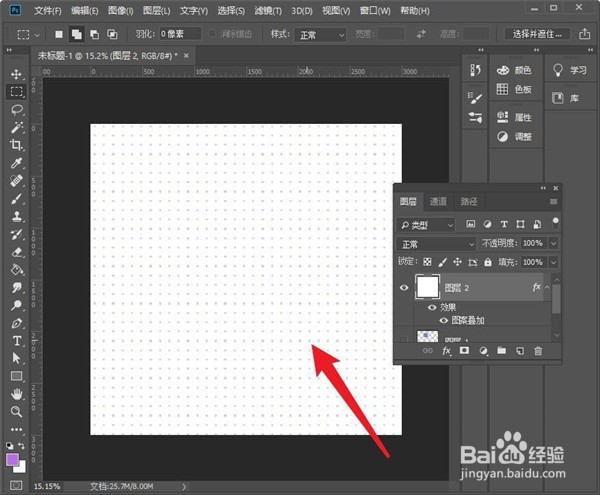Click the 羽化 feather input field
This screenshot has height=495, width=600.
click(x=180, y=34)
